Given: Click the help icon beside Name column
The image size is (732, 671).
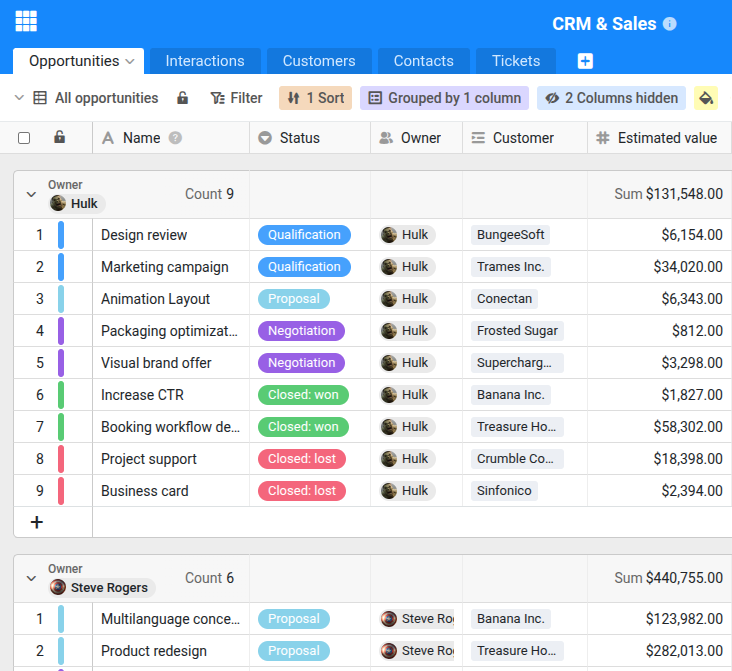Looking at the screenshot, I should [175, 138].
